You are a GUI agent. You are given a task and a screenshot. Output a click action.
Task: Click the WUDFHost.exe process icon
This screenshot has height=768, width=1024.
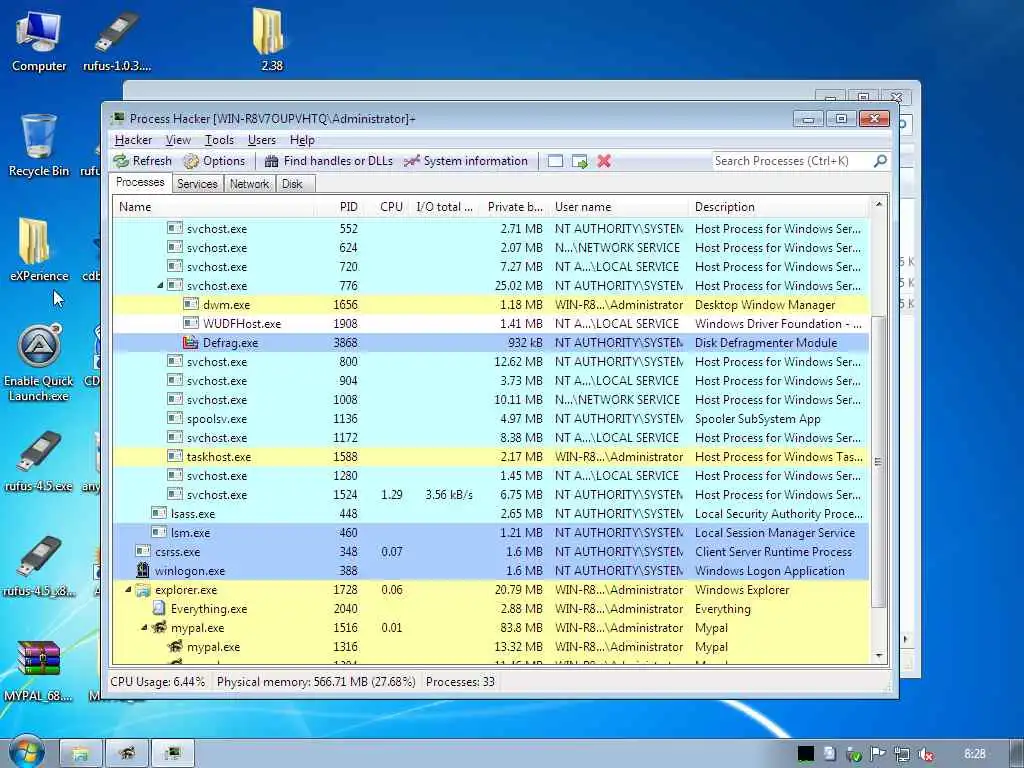point(190,323)
